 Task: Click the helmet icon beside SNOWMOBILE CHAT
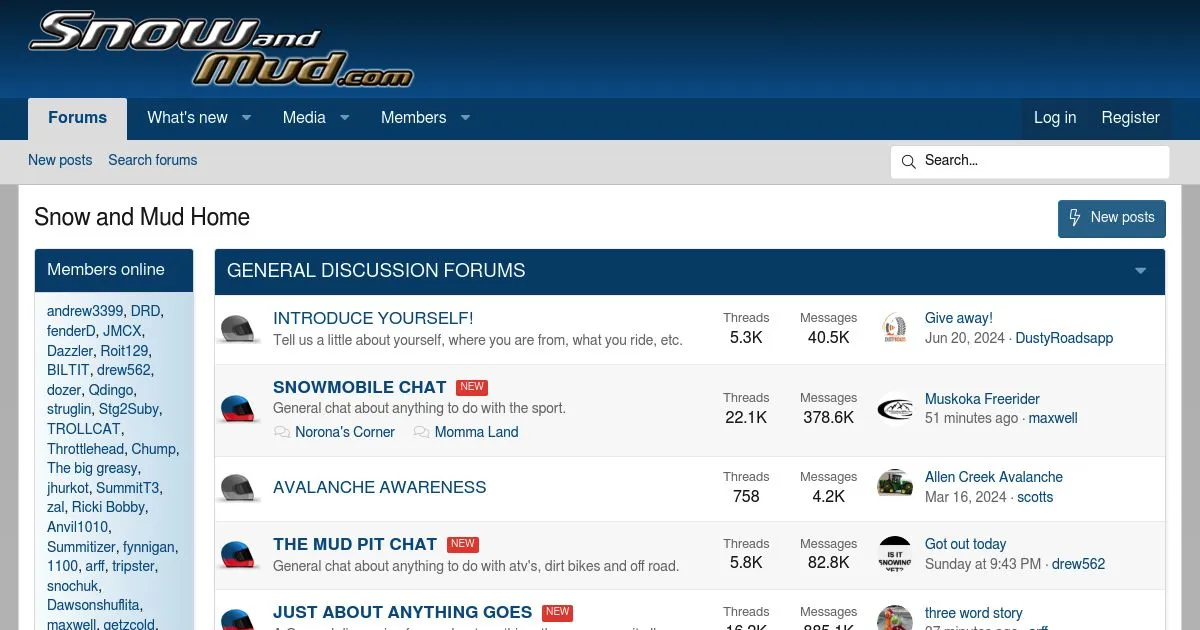point(237,408)
